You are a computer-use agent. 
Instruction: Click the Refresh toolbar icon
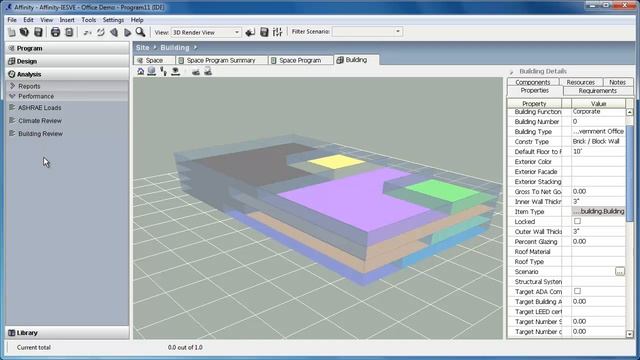[100, 33]
